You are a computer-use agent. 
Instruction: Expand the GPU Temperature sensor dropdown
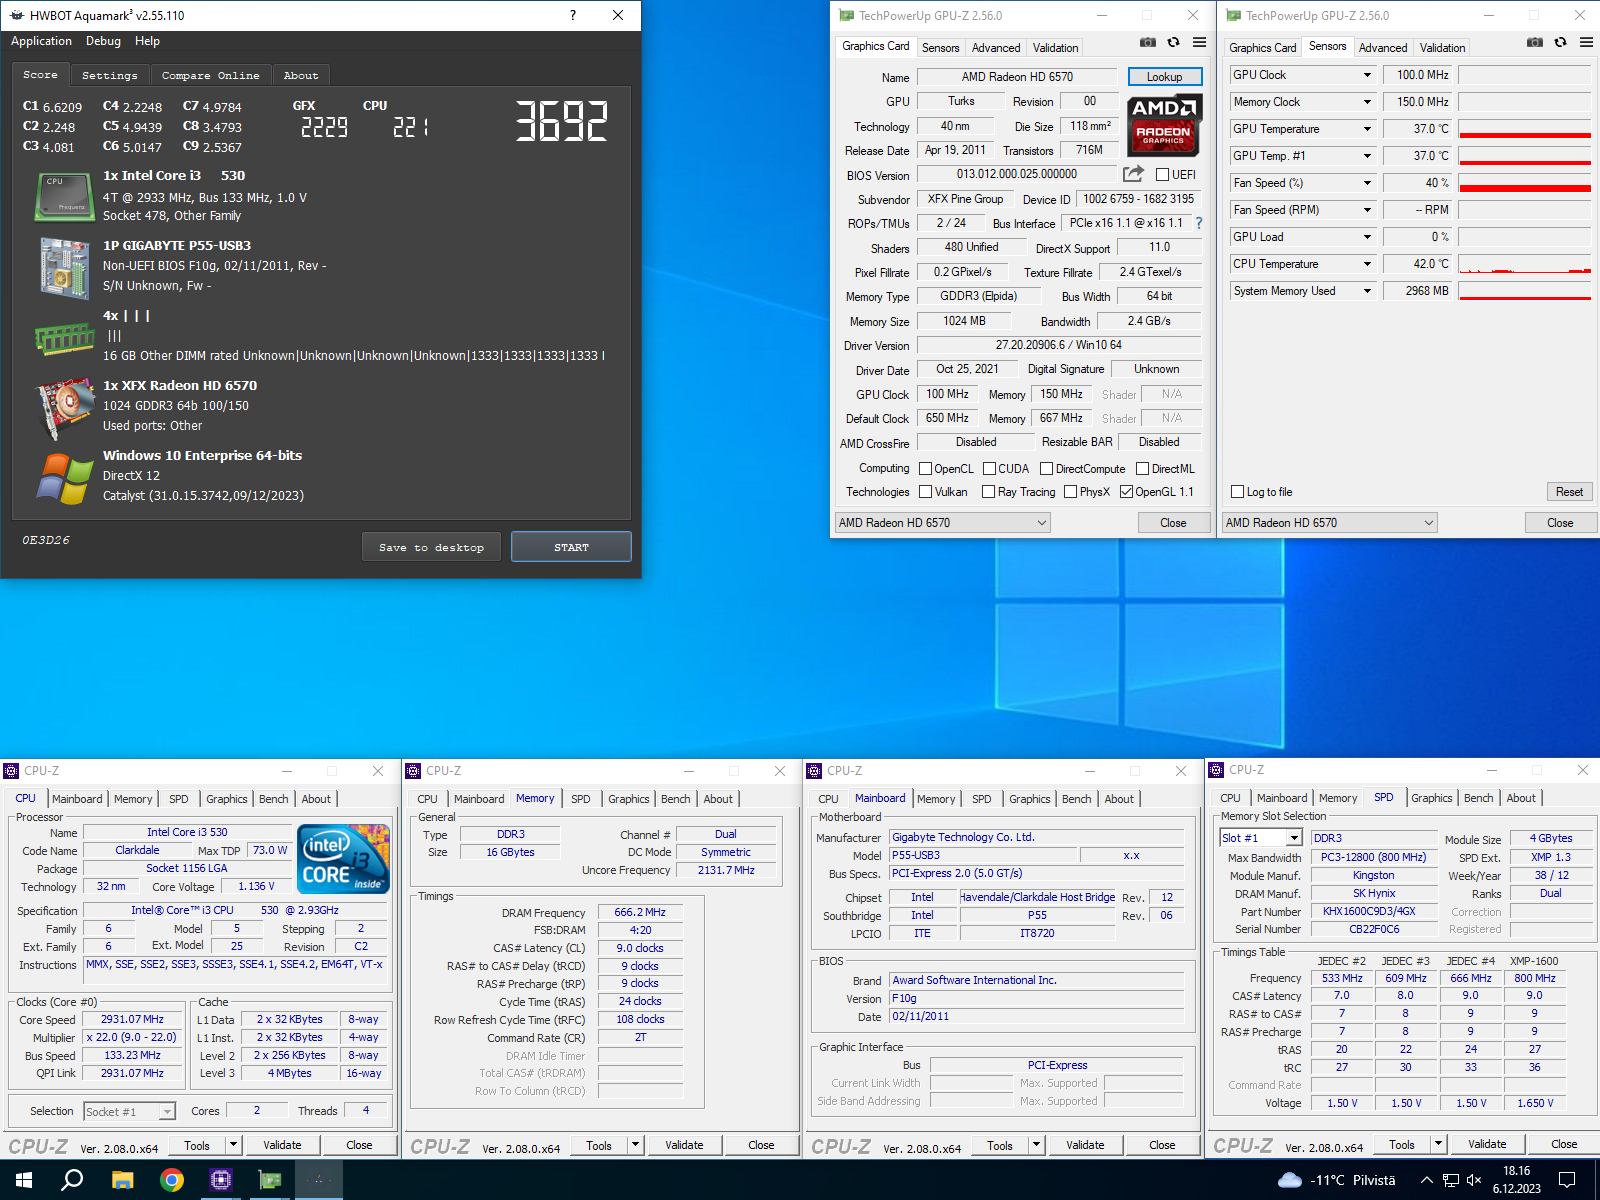point(1367,129)
